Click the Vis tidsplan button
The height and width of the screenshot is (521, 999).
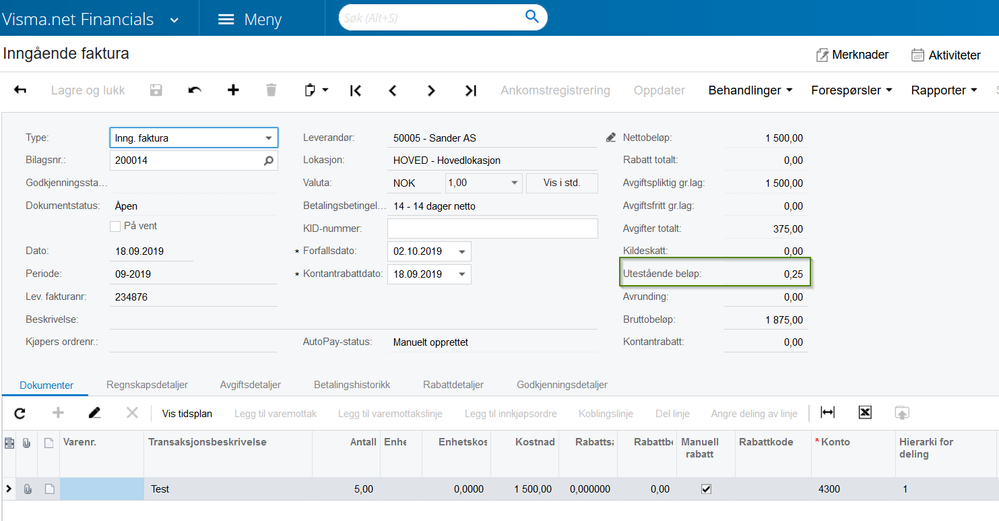187,413
